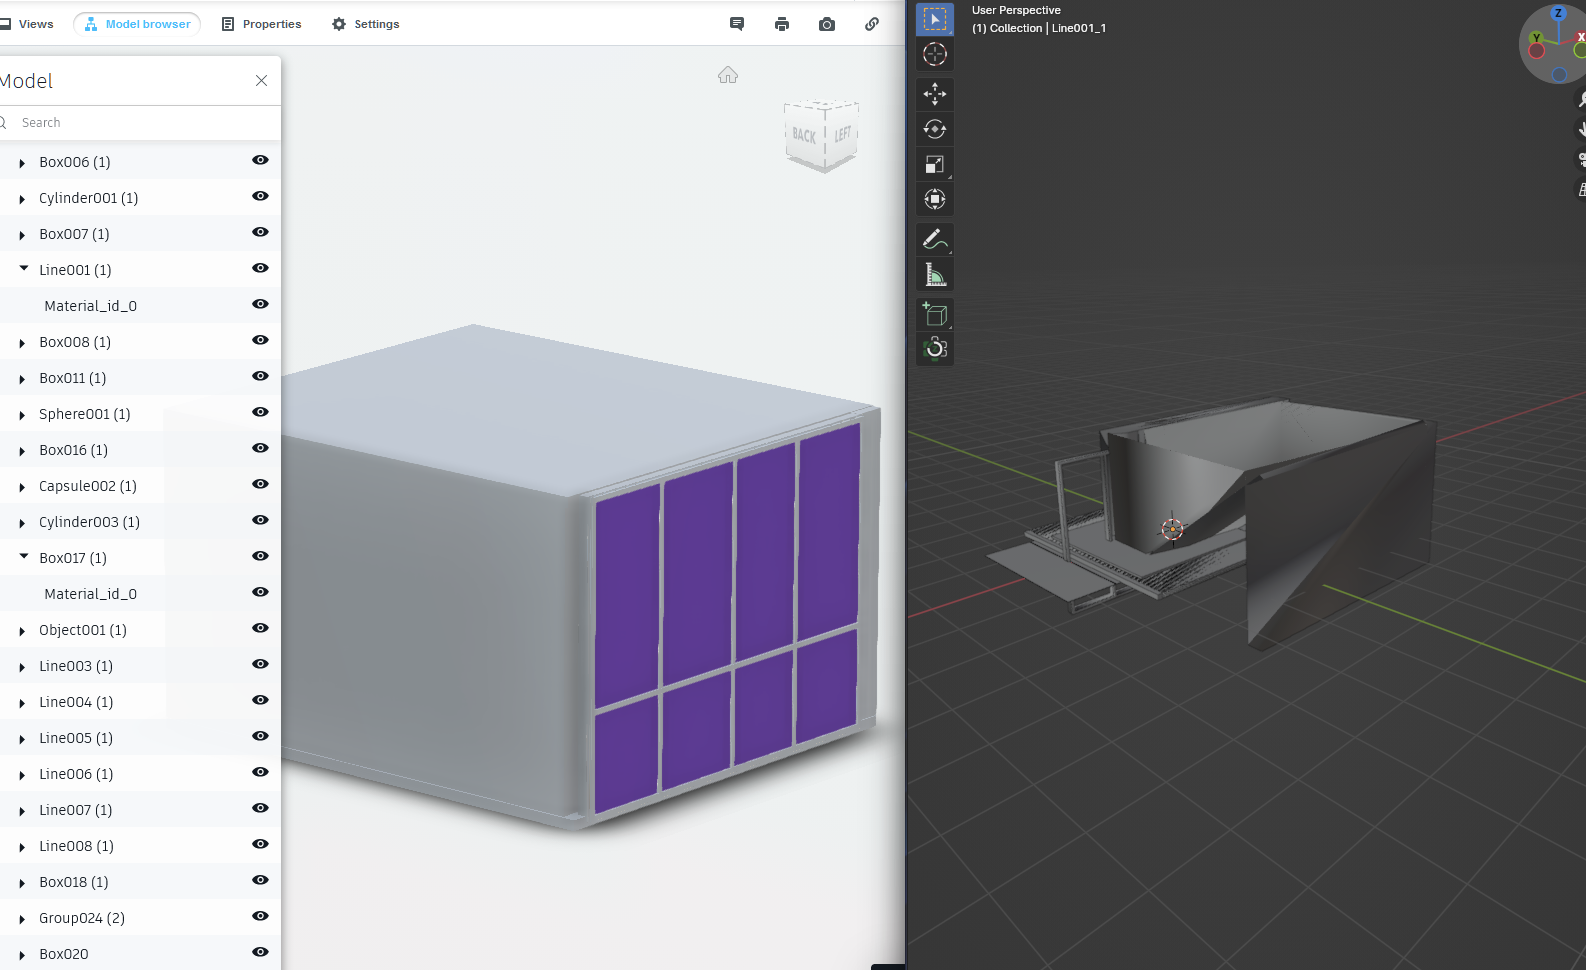Select the Blender Annotate tool

tap(935, 239)
